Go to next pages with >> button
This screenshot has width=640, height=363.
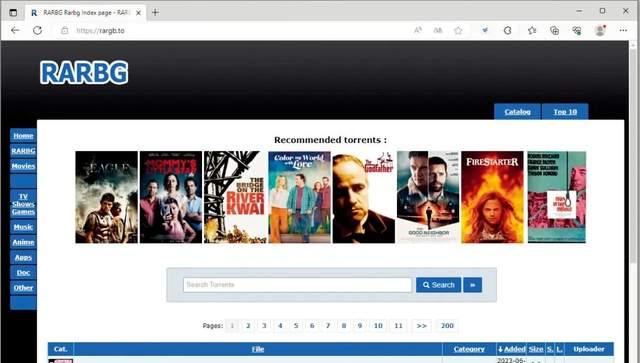421,325
